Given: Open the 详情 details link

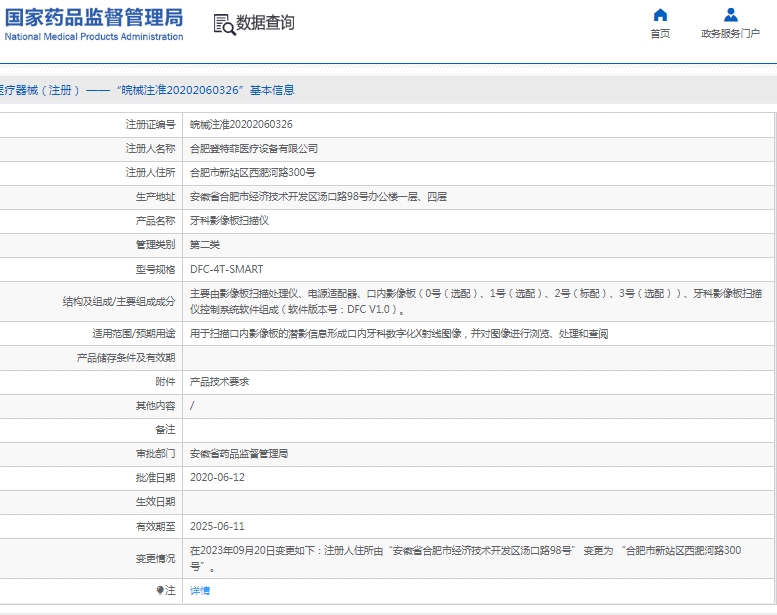Looking at the screenshot, I should click(x=200, y=590).
